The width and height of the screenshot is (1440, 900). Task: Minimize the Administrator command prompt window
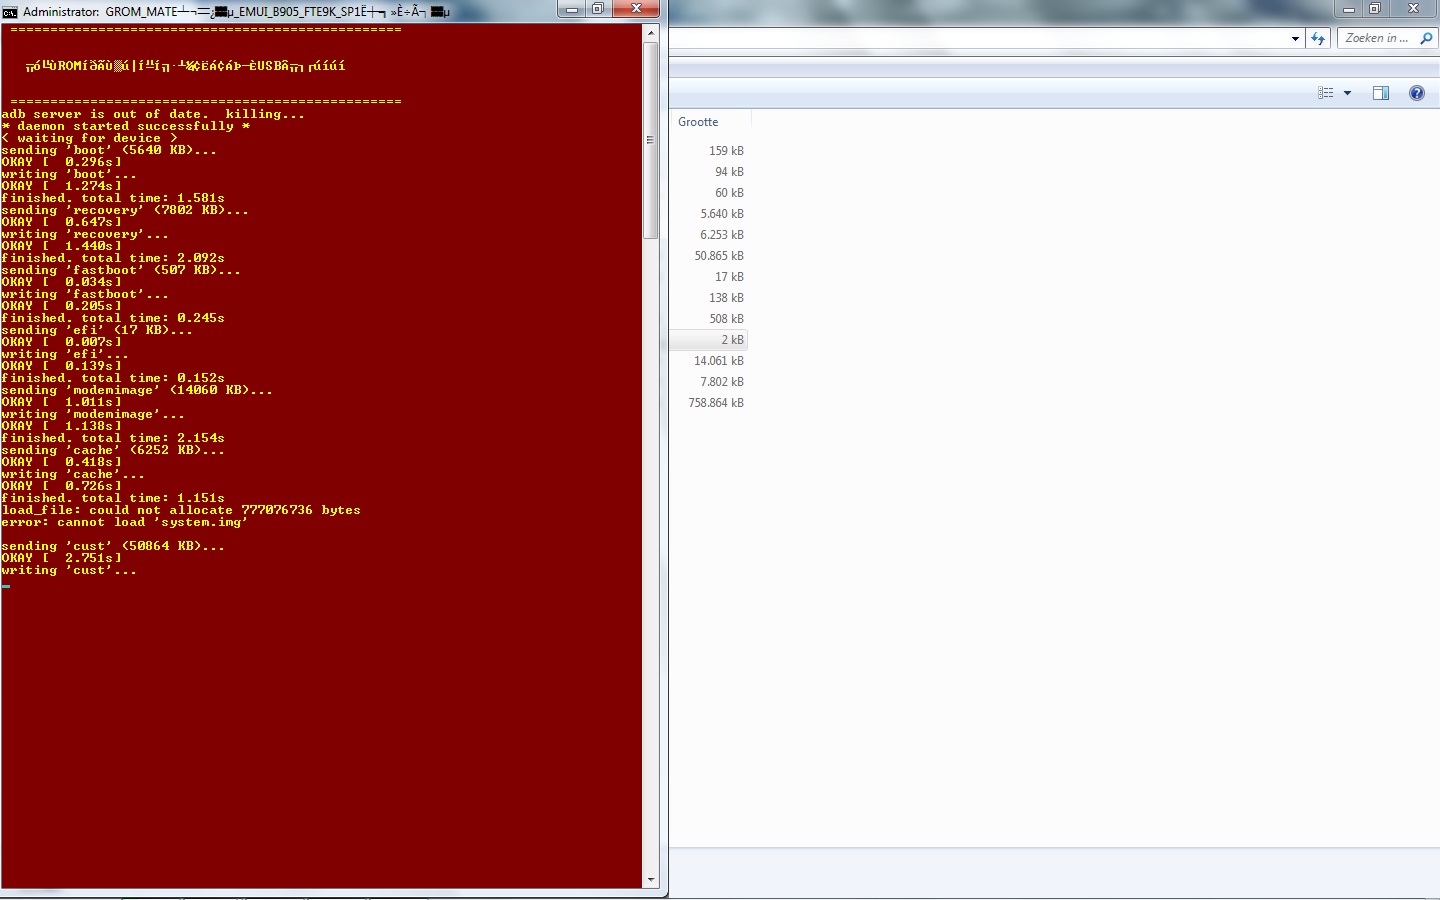point(572,10)
